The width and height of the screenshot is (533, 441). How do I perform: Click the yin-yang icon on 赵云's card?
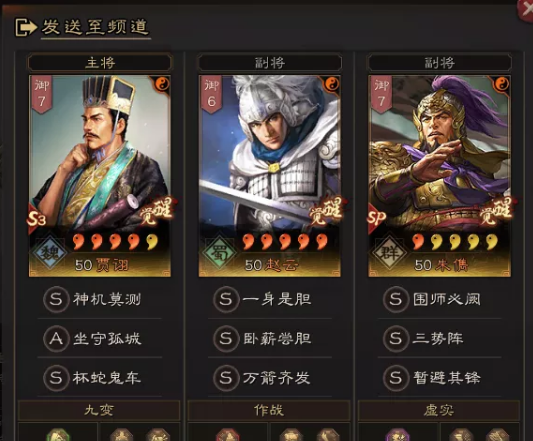[333, 84]
